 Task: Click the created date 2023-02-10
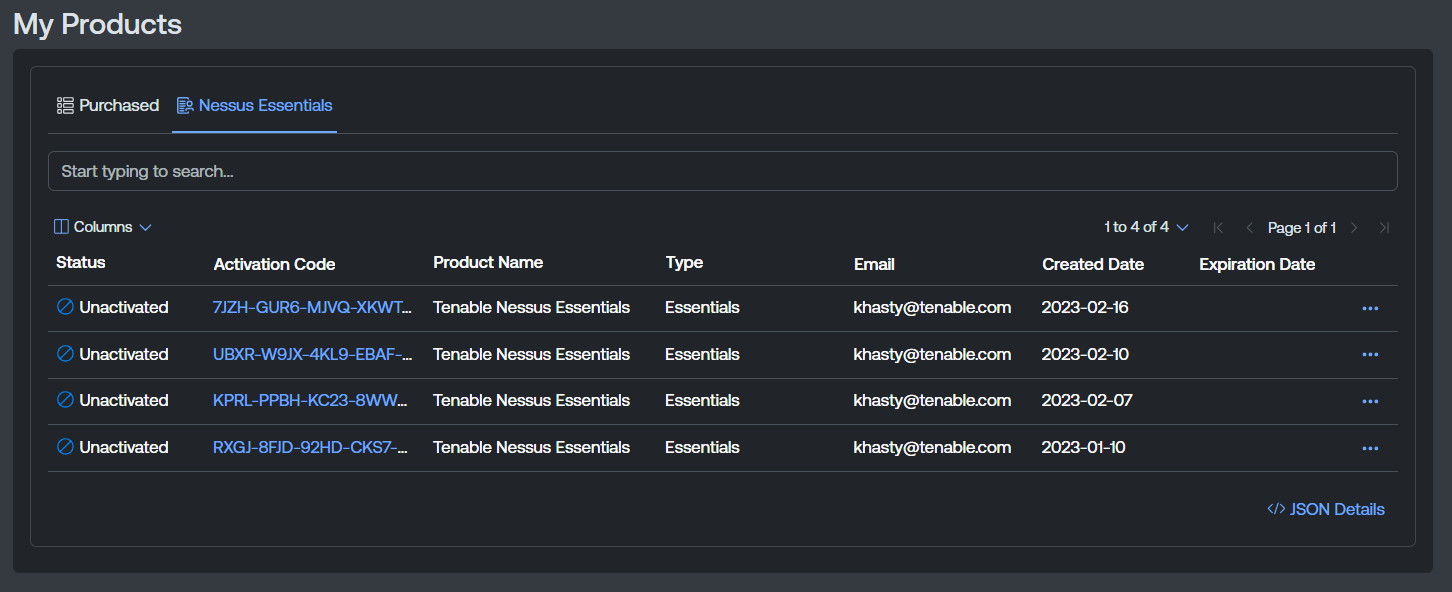coord(1085,354)
